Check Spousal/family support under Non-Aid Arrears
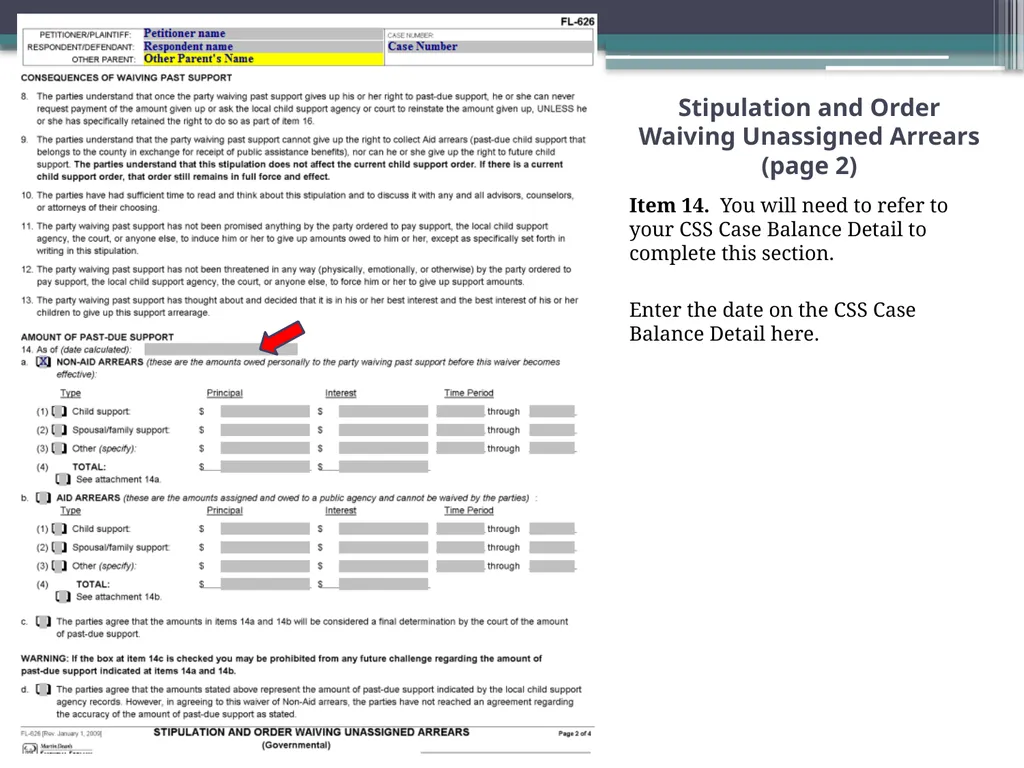Screen dimensions: 1024x768 [x=59, y=430]
